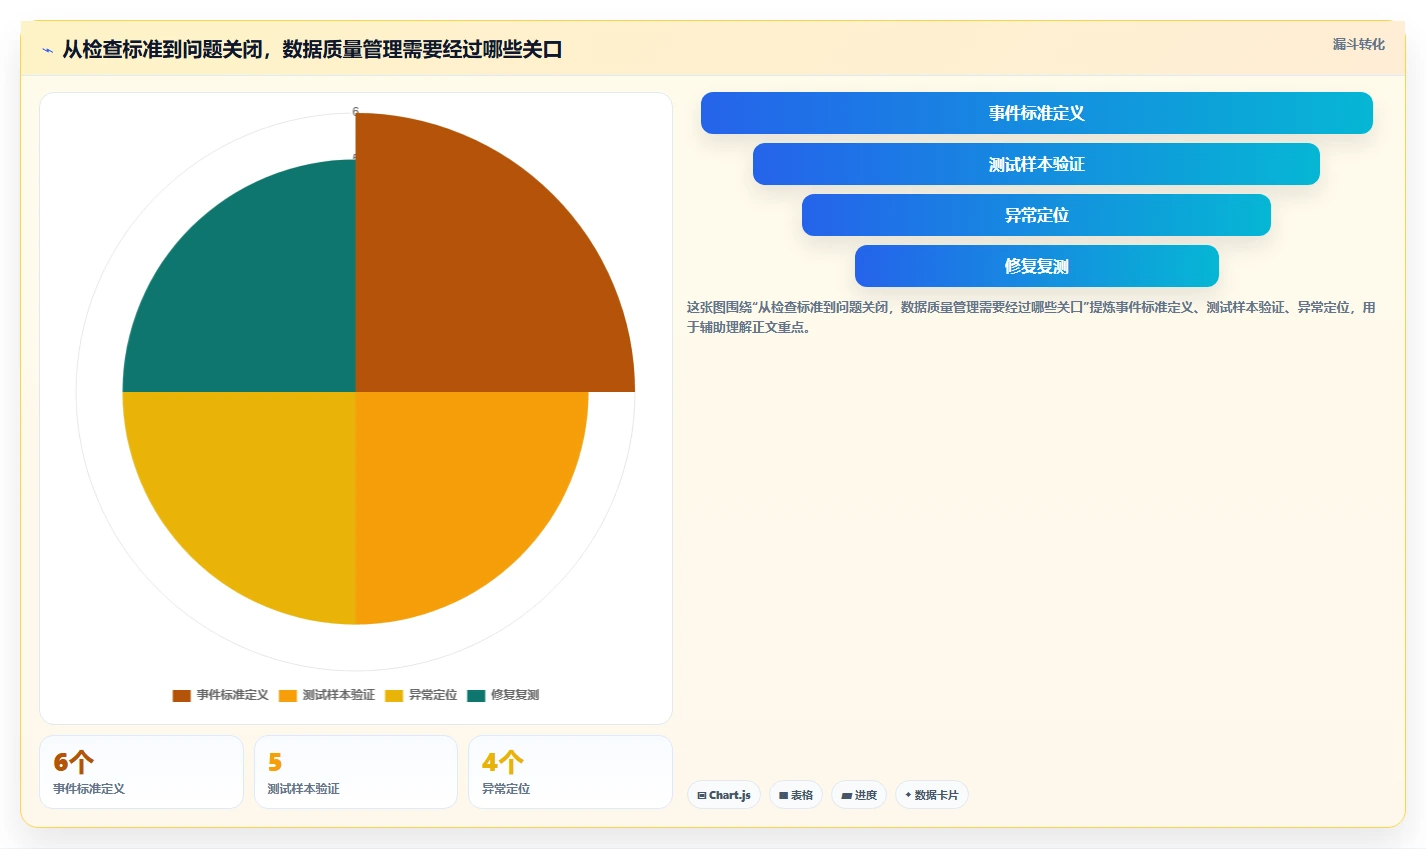The image size is (1426, 849).
Task: Select the Chart.js tag chip
Action: (724, 795)
